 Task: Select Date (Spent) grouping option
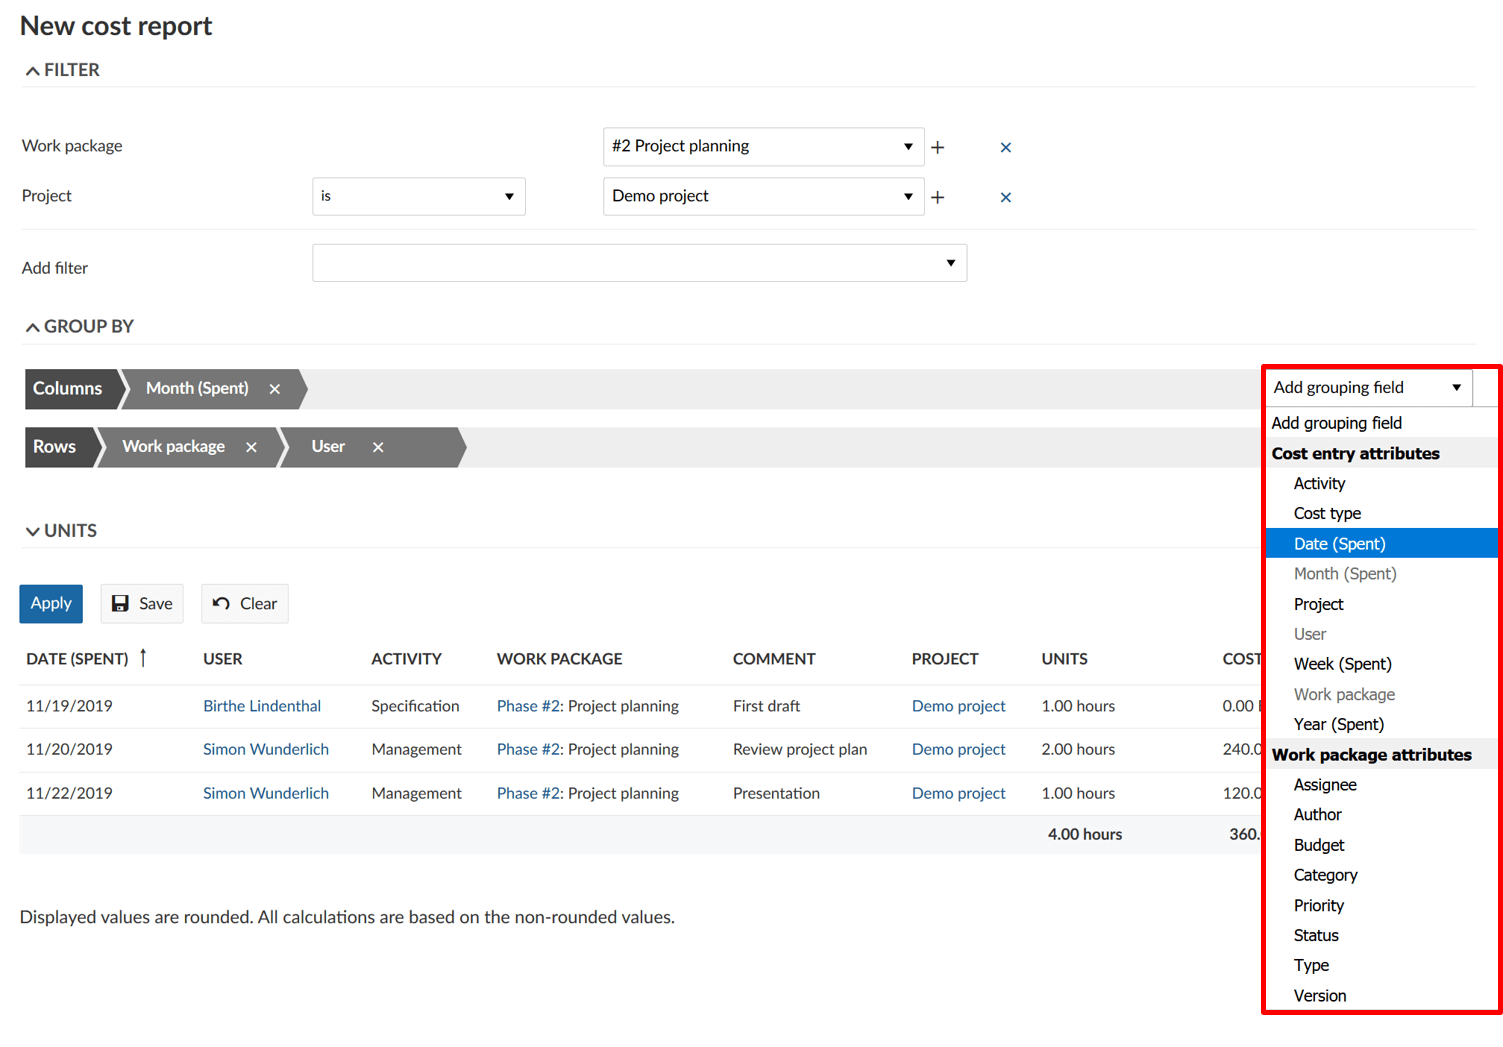pos(1339,544)
